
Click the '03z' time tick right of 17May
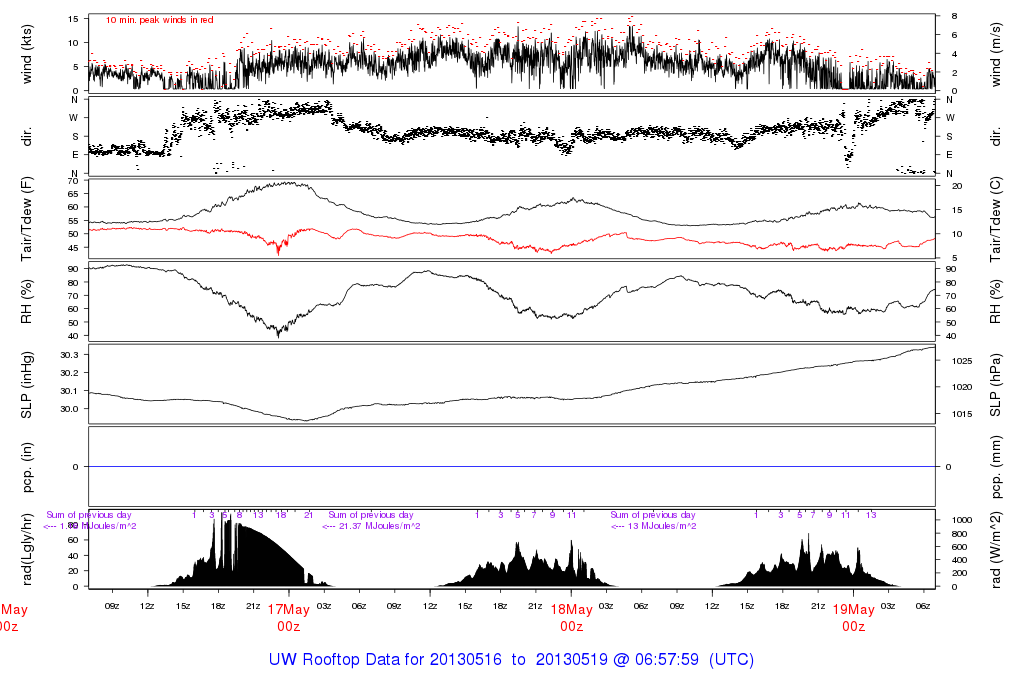pos(324,606)
